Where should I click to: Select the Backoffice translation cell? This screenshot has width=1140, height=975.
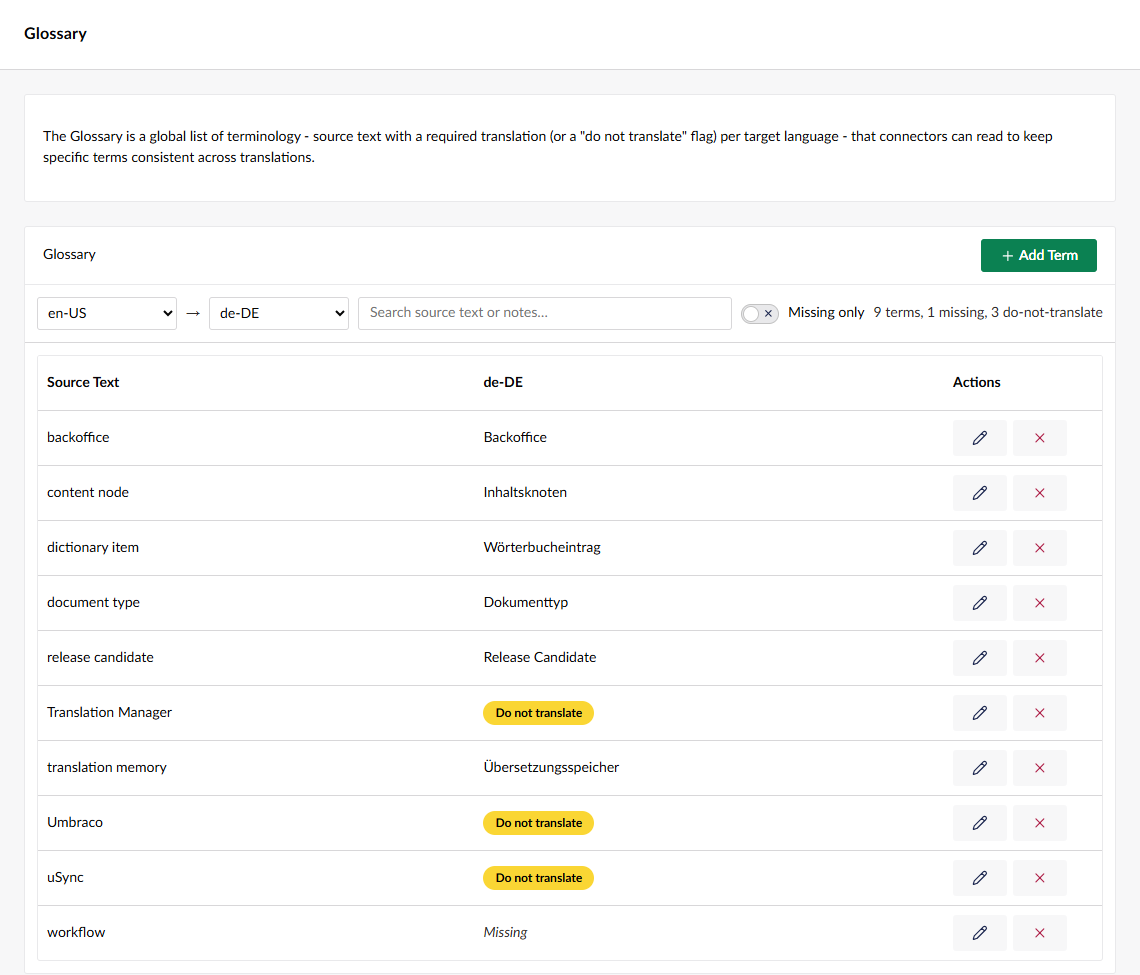515,437
